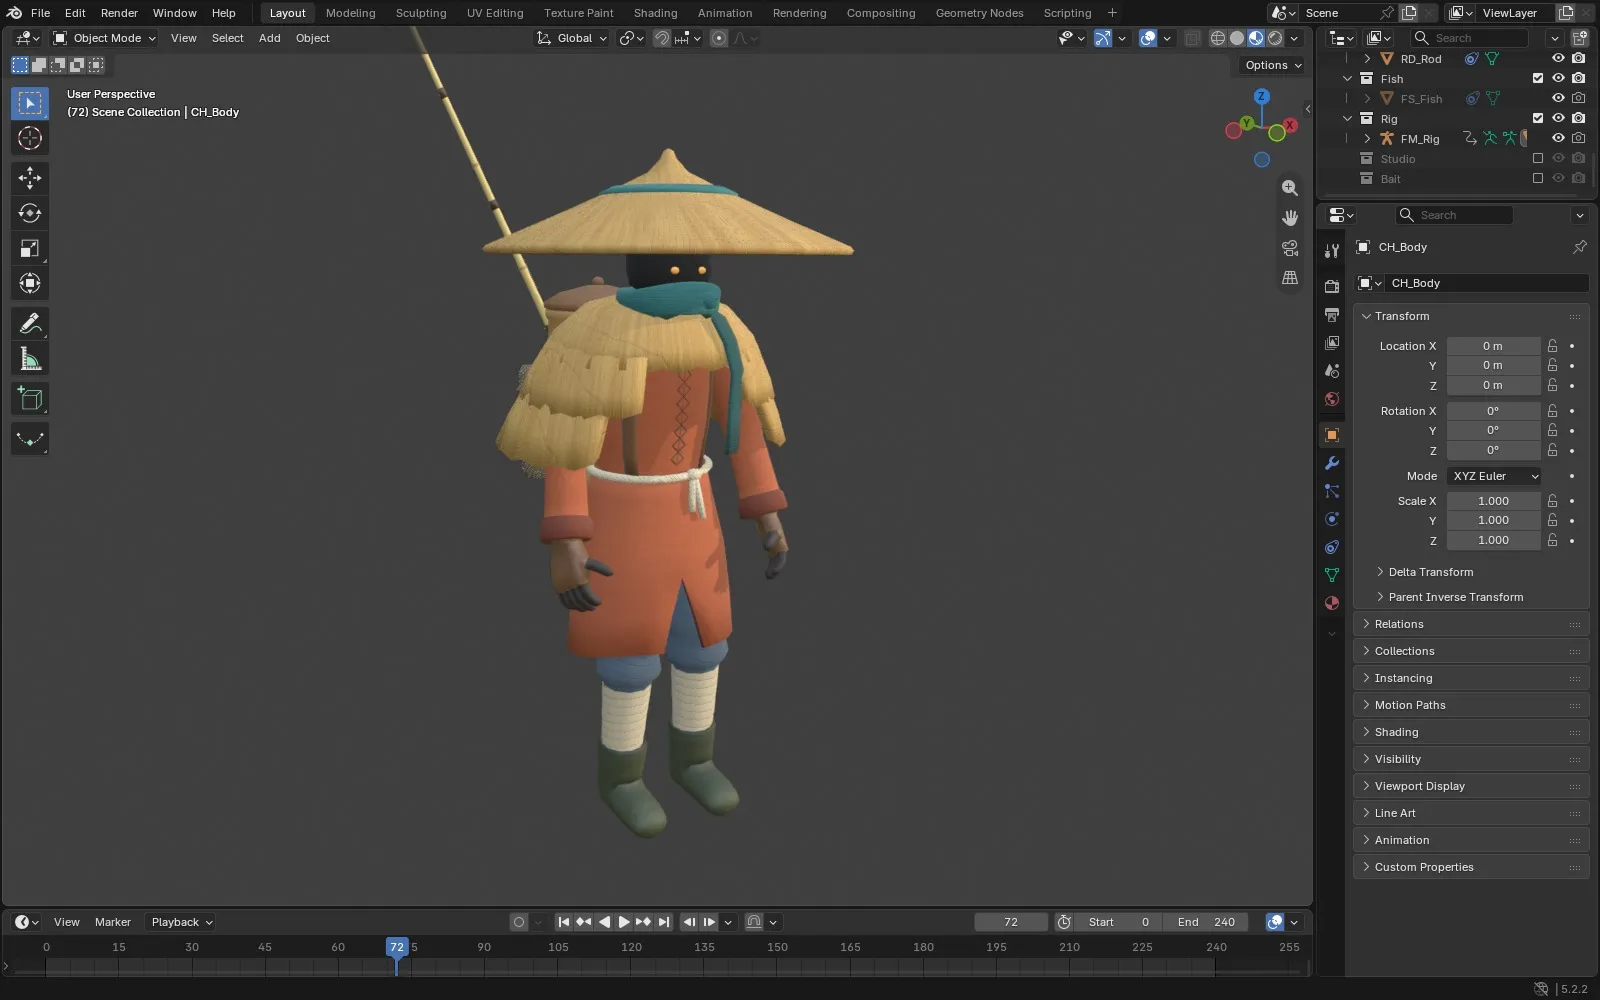
Task: Select the Transform tool
Action: click(x=30, y=283)
